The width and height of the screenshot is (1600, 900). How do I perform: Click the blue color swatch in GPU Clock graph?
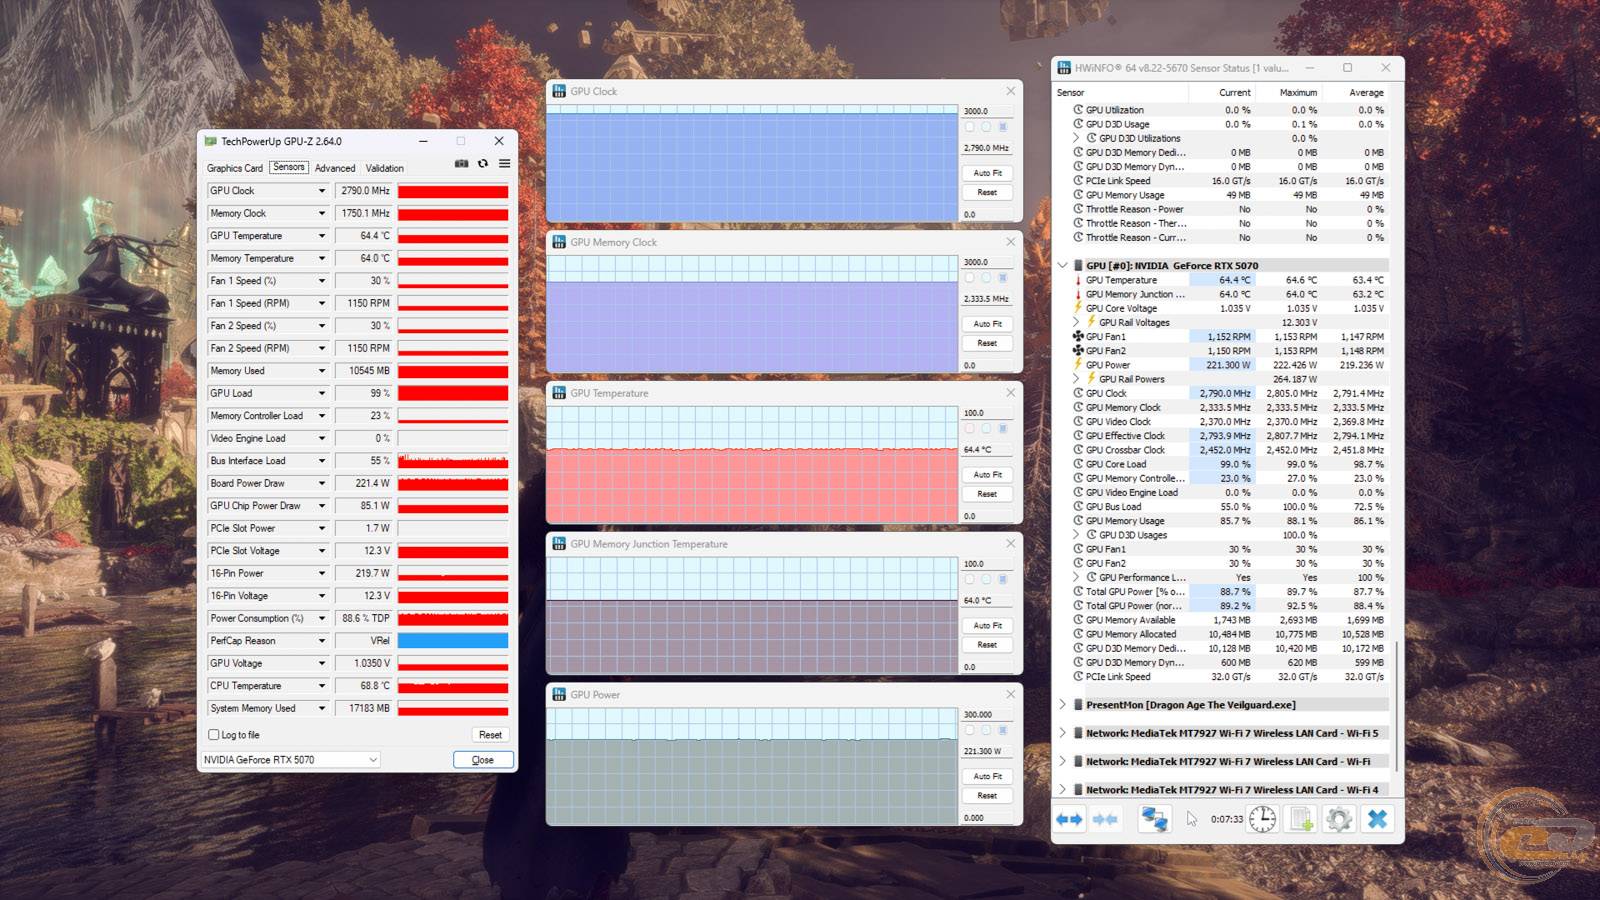tap(1003, 127)
